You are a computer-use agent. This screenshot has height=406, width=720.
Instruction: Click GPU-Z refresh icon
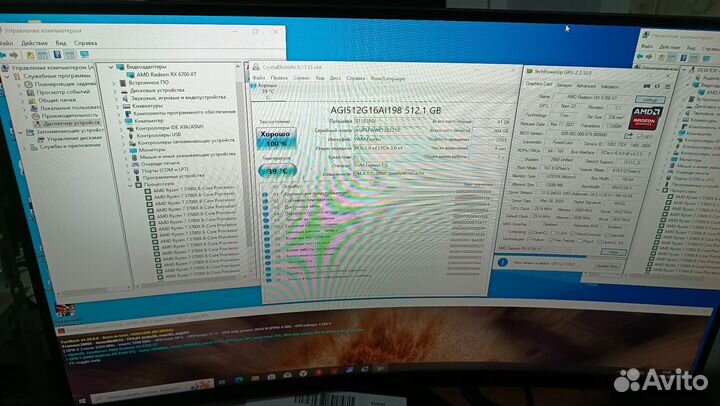tap(657, 86)
